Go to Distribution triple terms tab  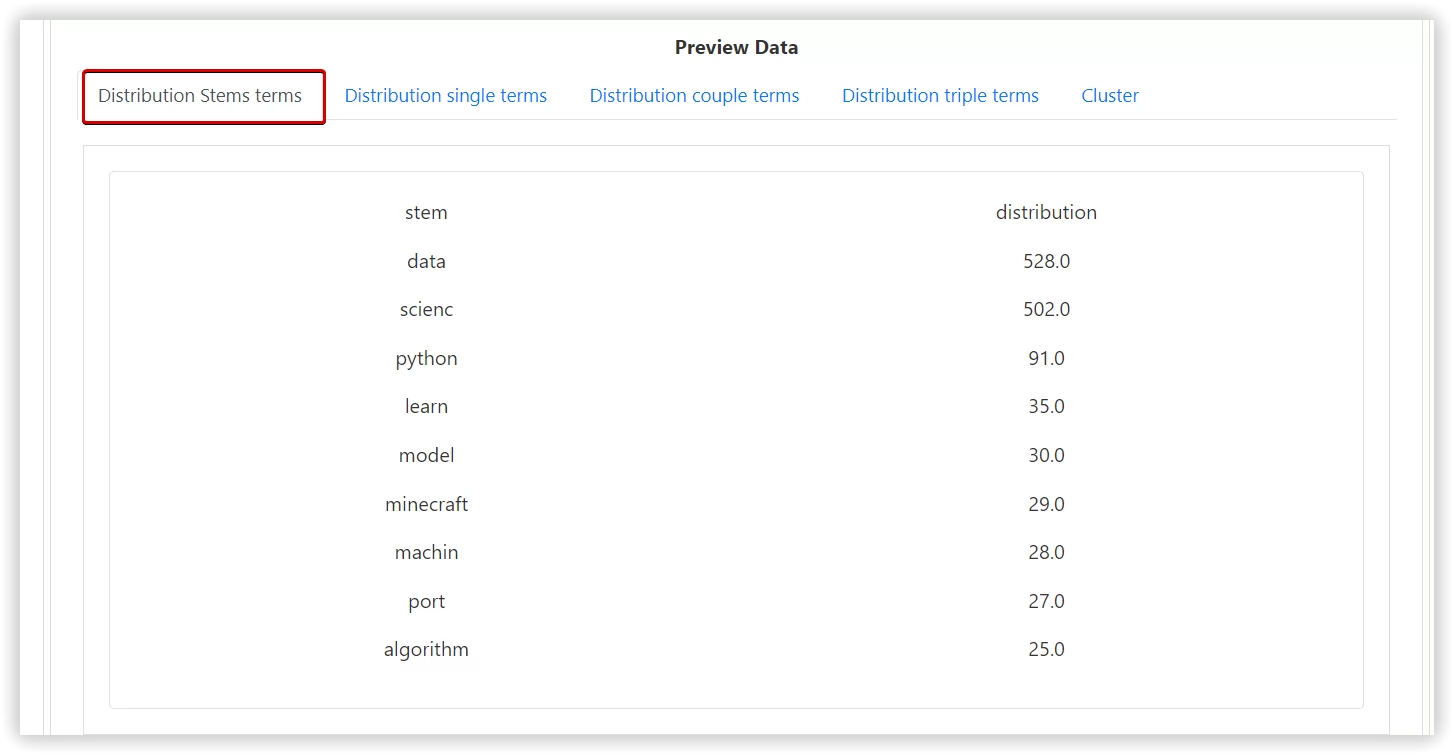[x=940, y=96]
